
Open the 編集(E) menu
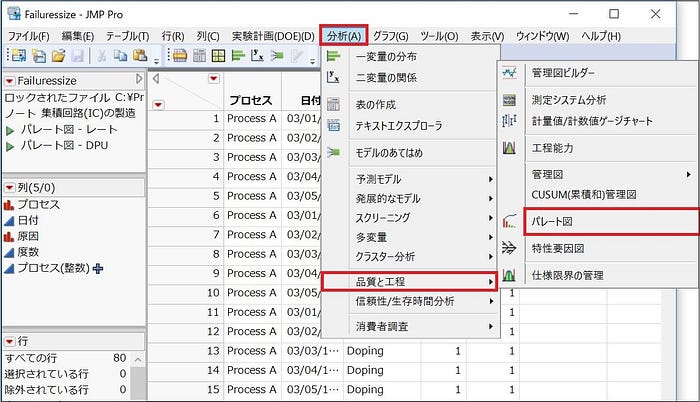pyautogui.click(x=78, y=36)
